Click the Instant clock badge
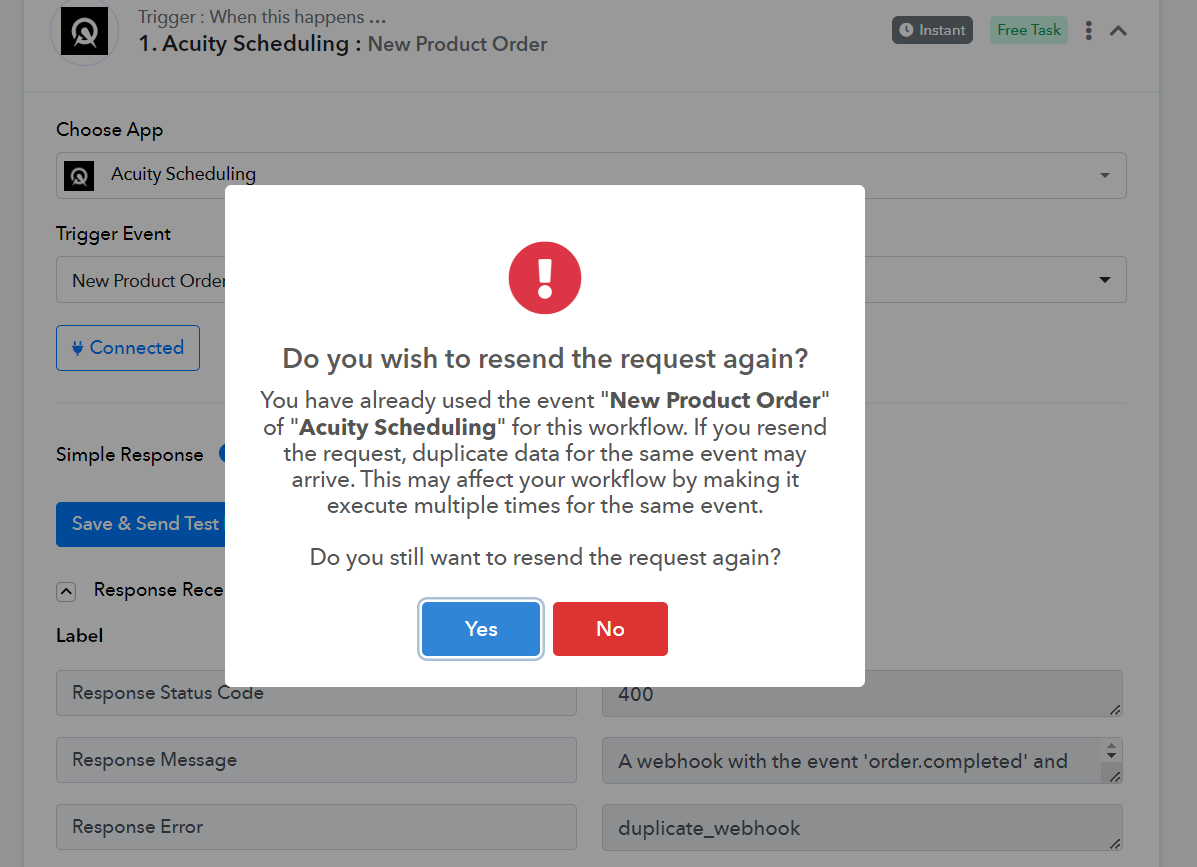 point(932,30)
